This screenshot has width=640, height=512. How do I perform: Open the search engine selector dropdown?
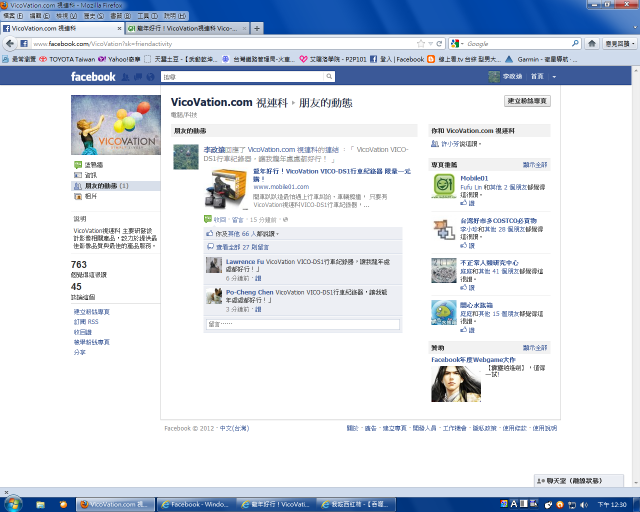click(458, 43)
